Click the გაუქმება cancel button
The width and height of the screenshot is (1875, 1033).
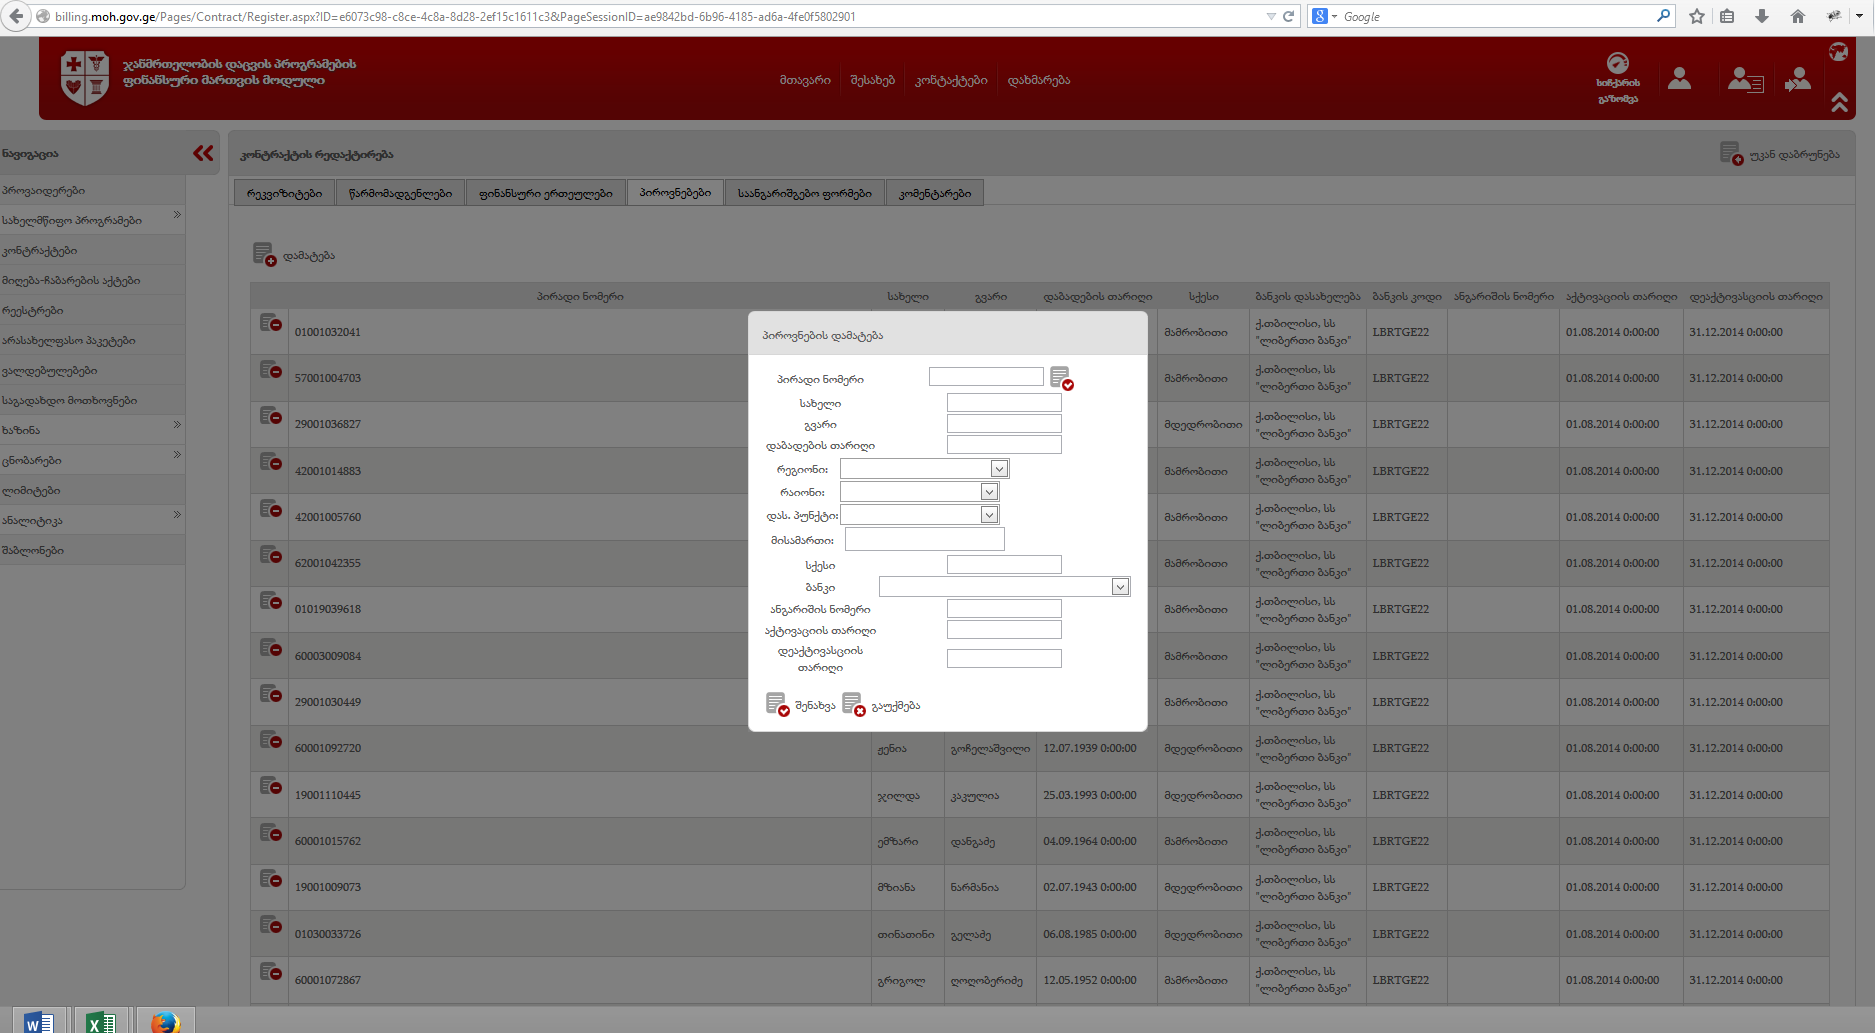point(881,705)
